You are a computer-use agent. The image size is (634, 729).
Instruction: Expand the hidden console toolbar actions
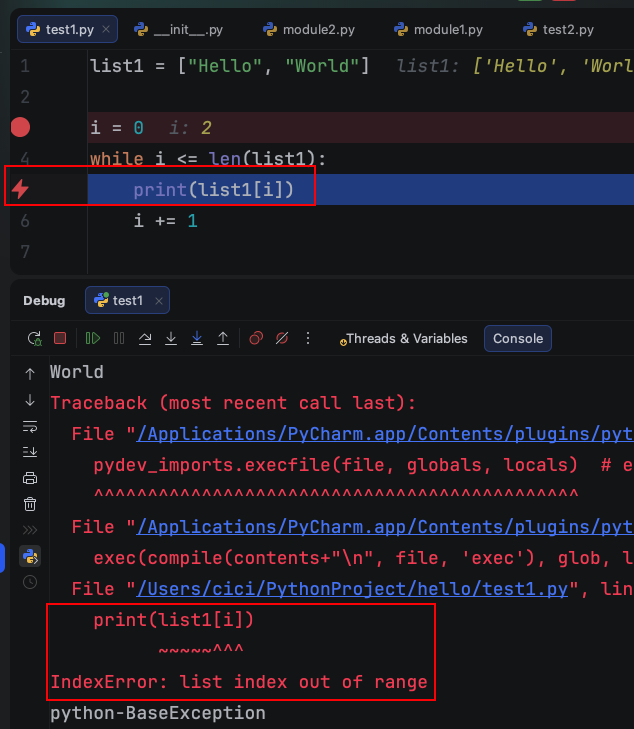[30, 529]
